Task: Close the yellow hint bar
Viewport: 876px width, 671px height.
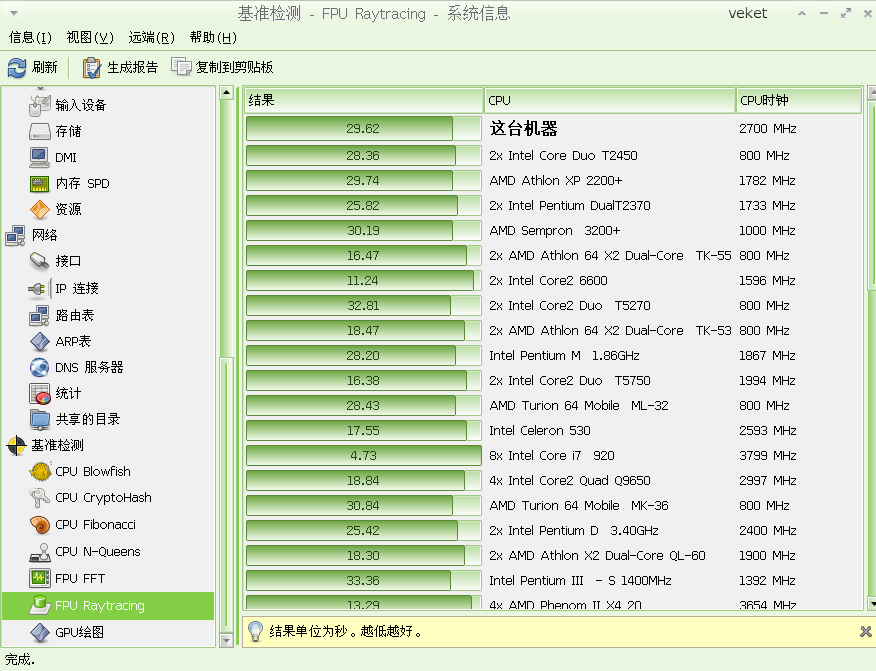Action: coord(865,631)
